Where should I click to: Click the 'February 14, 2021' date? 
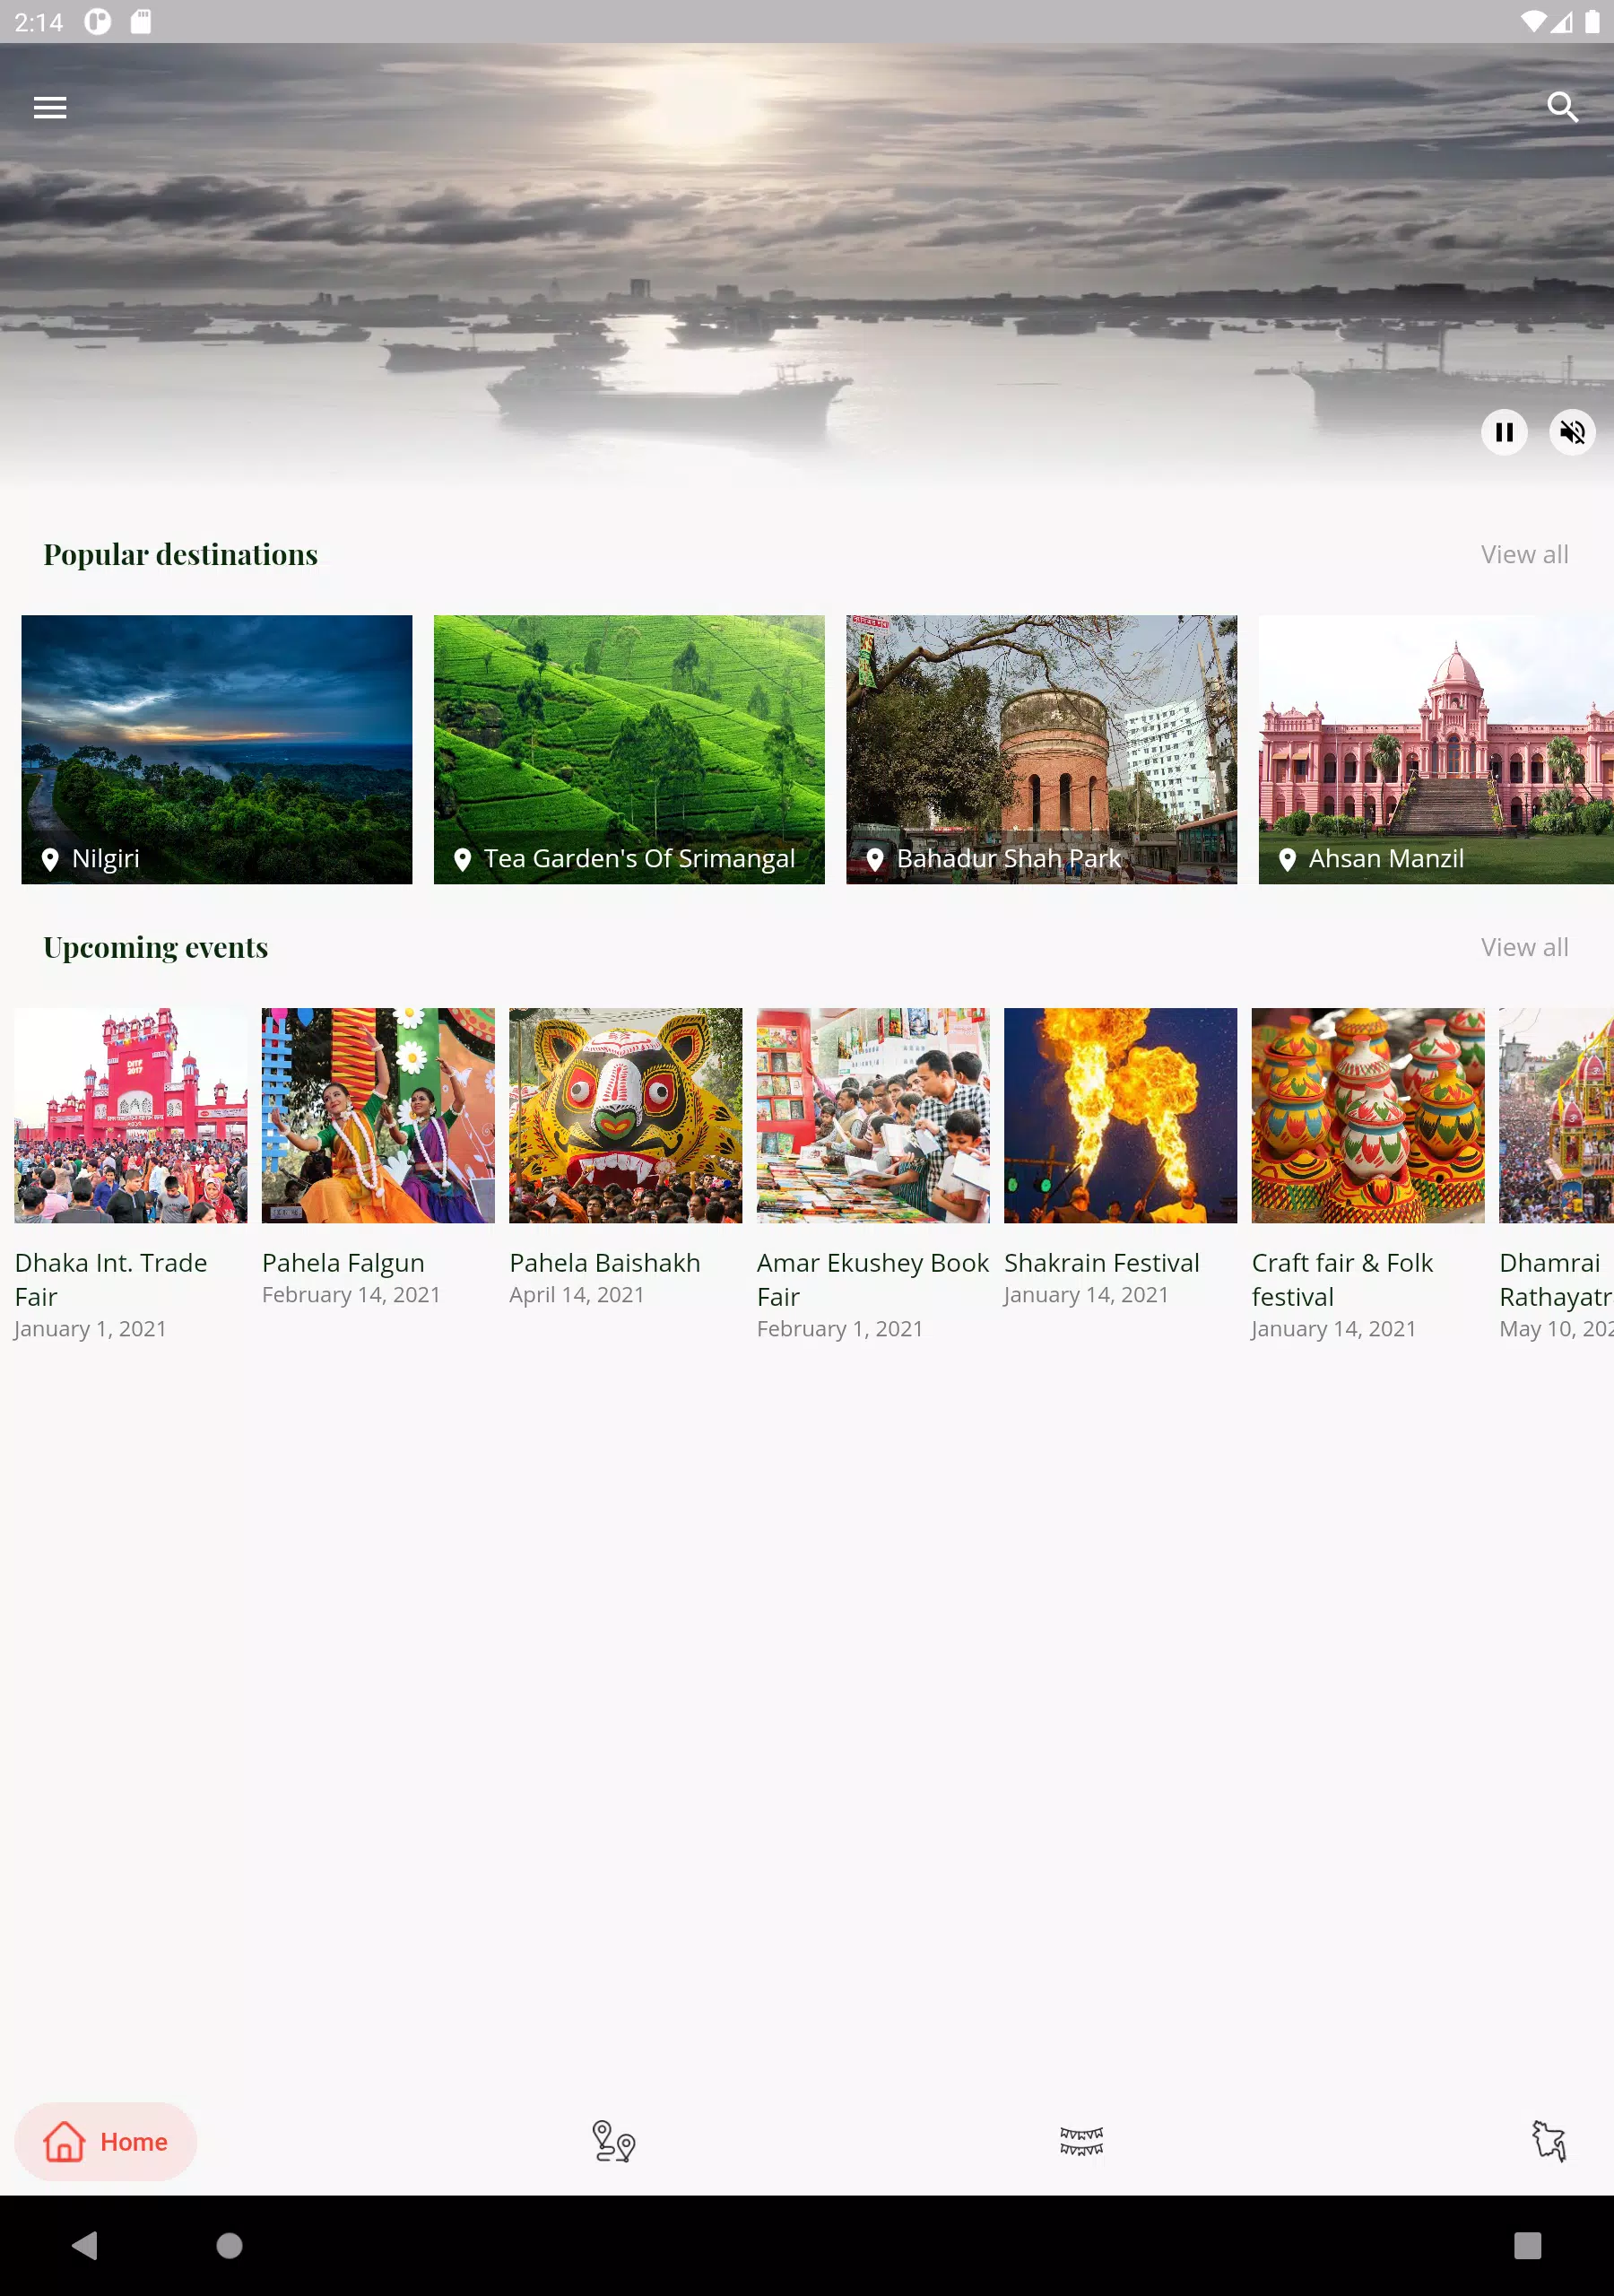[351, 1295]
